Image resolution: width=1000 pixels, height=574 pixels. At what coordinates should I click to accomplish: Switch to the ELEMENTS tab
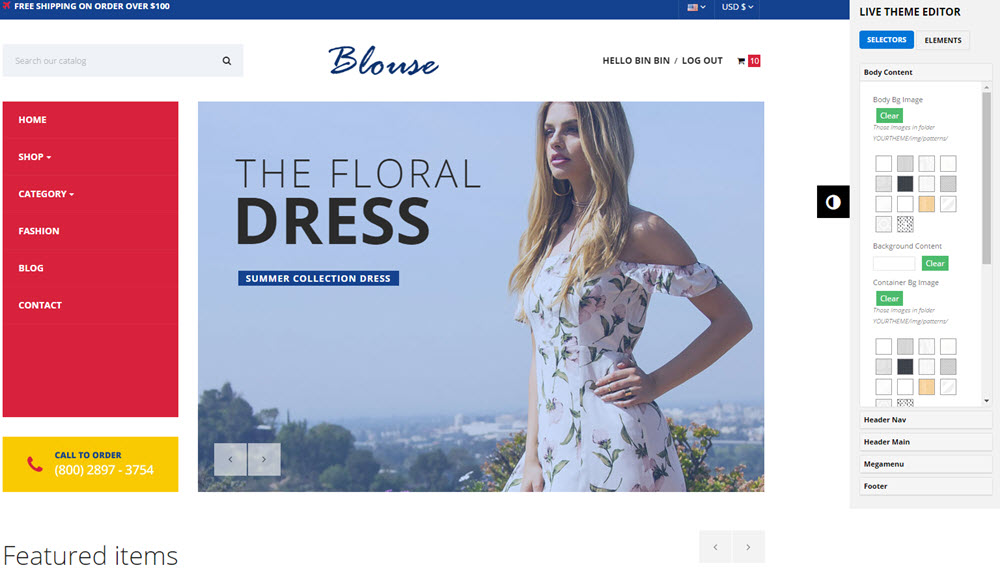[943, 40]
